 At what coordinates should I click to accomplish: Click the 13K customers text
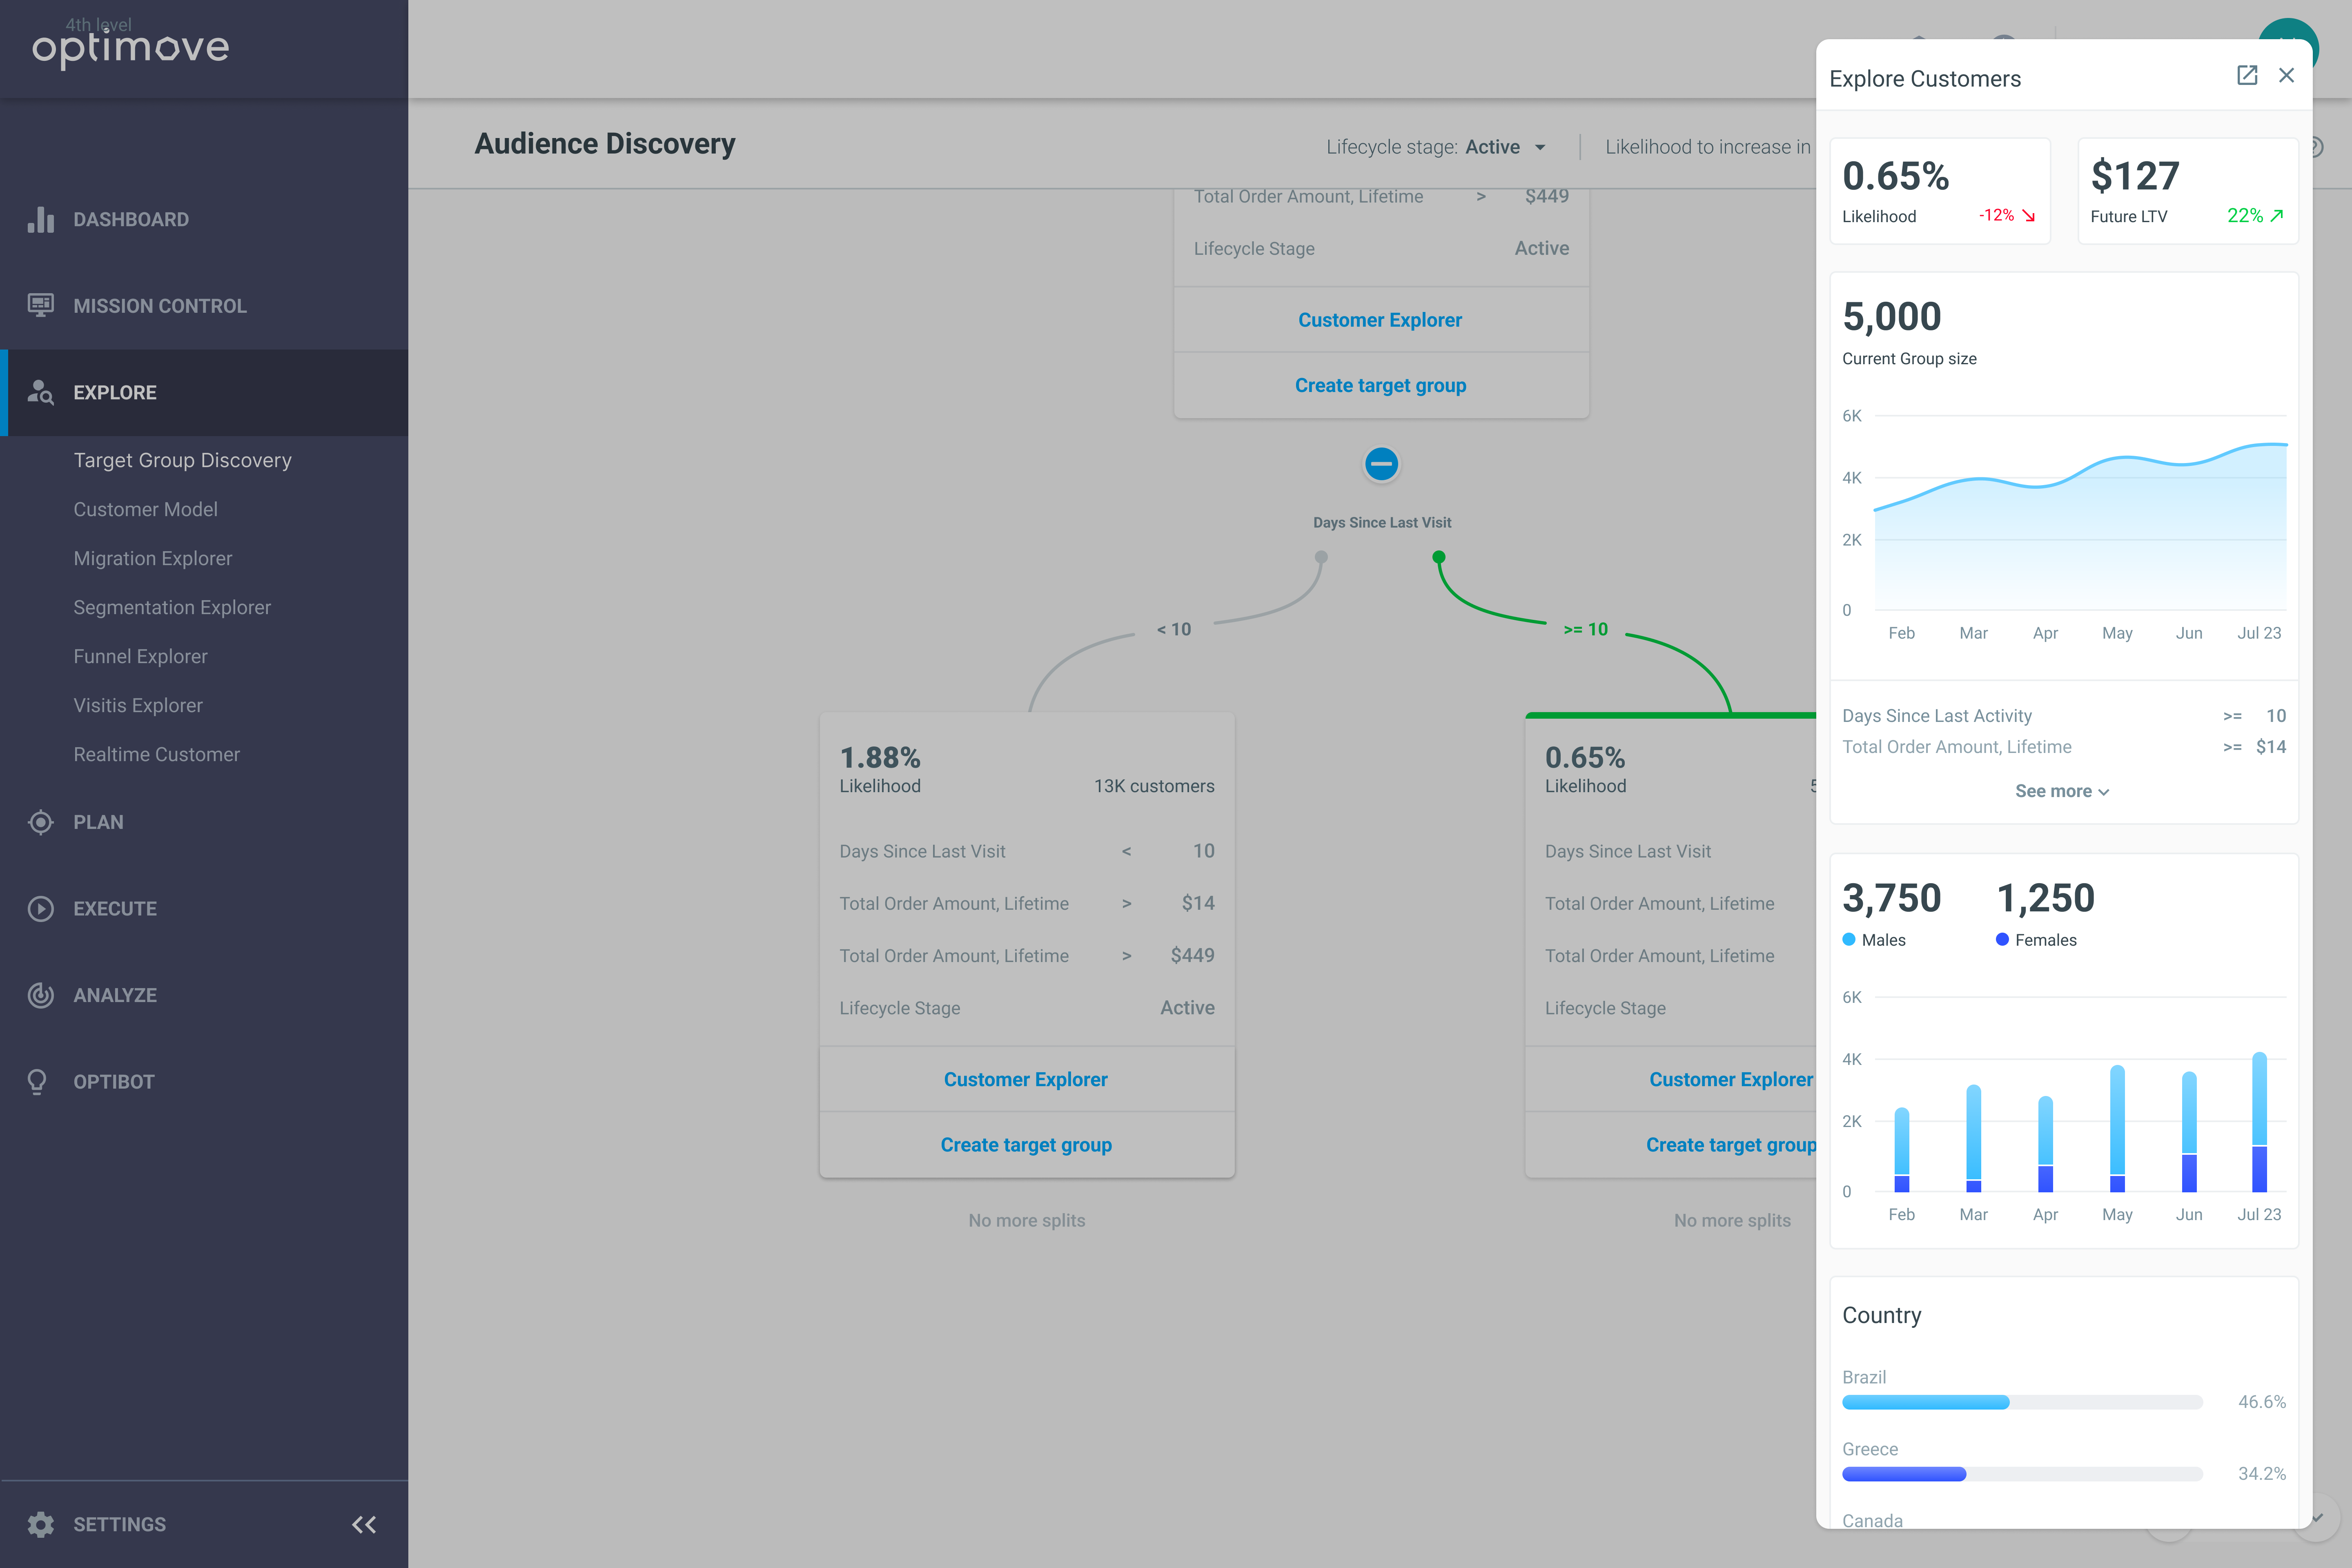tap(1154, 786)
